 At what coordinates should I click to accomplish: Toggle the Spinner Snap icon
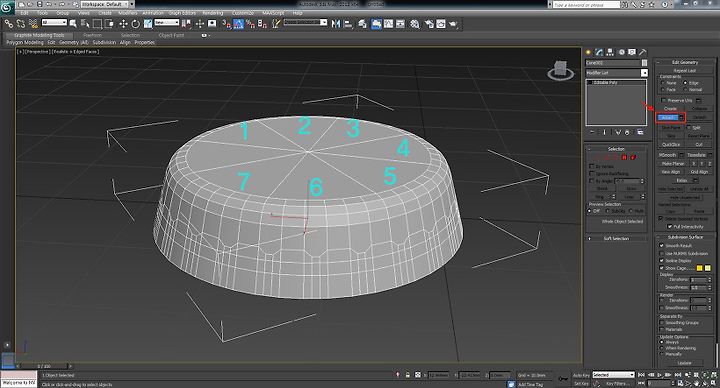click(262, 23)
